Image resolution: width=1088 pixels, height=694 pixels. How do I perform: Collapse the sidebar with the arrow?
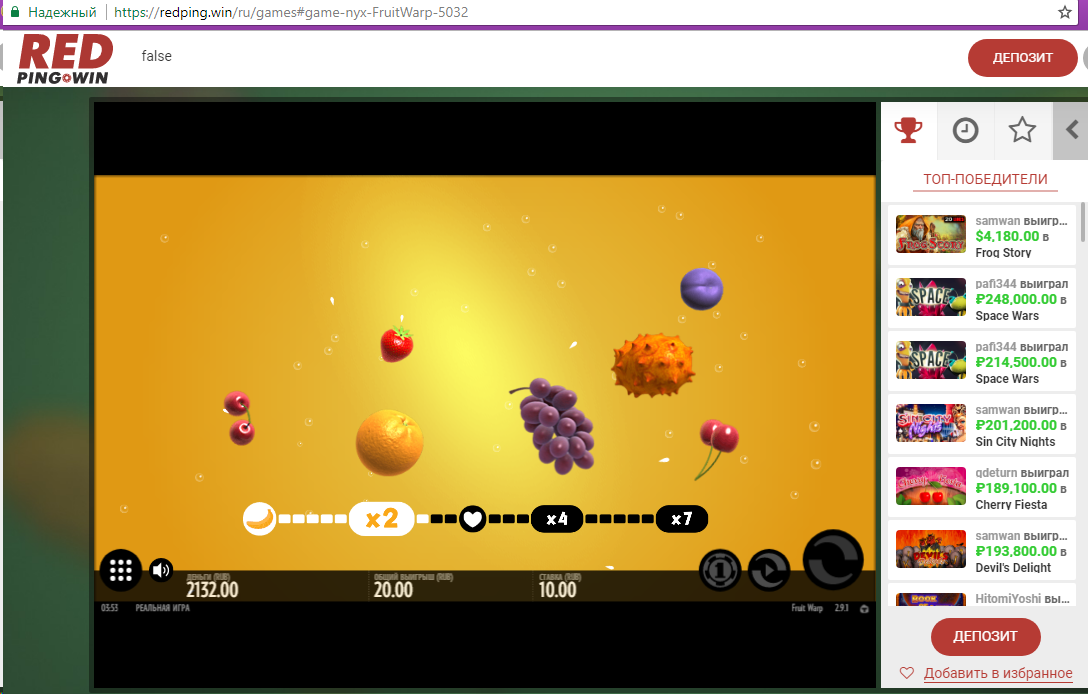pyautogui.click(x=1071, y=130)
